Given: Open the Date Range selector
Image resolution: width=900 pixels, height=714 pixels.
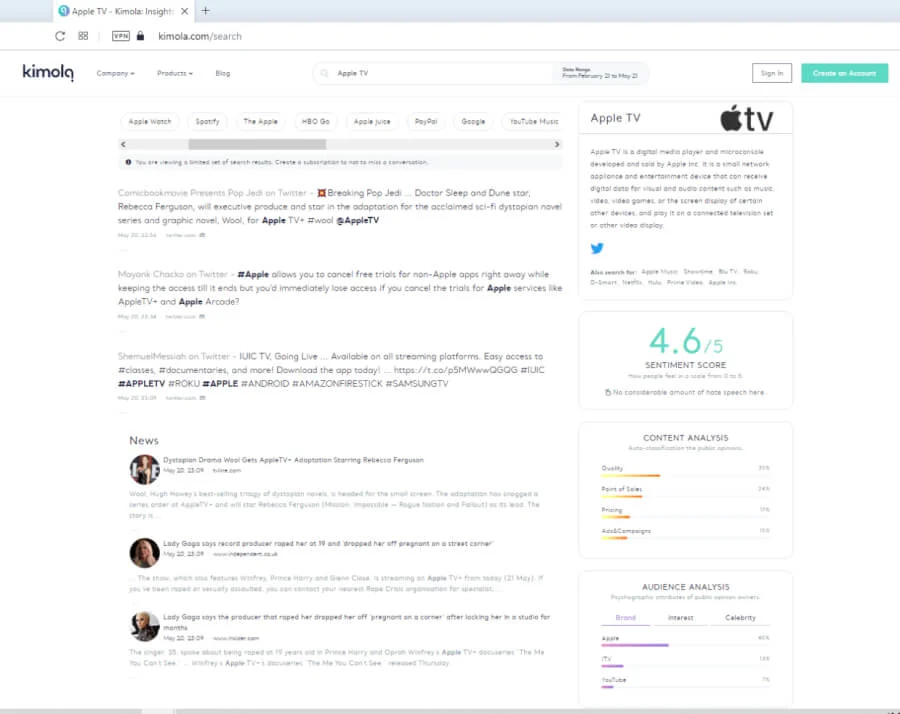Looking at the screenshot, I should [x=600, y=73].
